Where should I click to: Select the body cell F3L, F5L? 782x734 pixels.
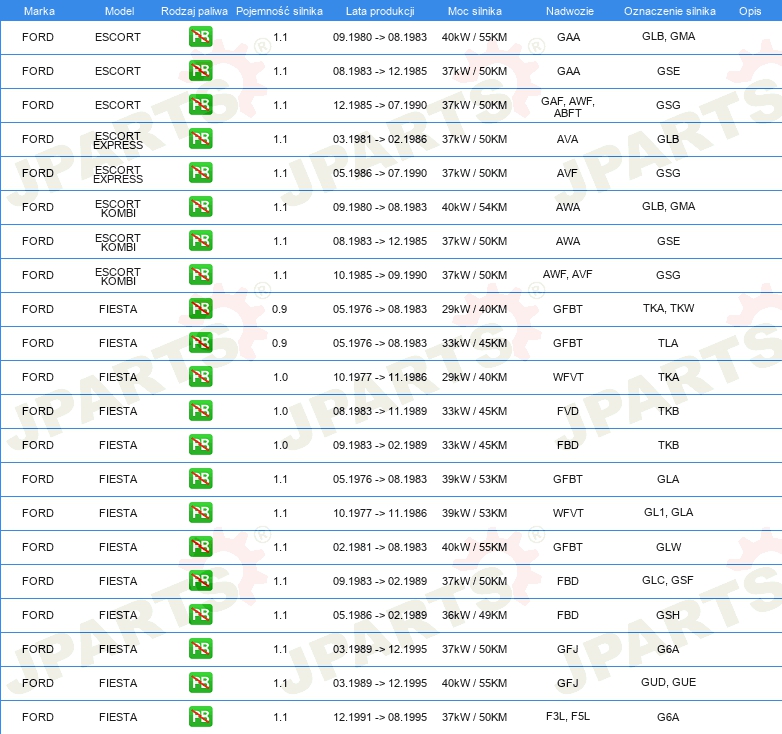[x=568, y=717]
